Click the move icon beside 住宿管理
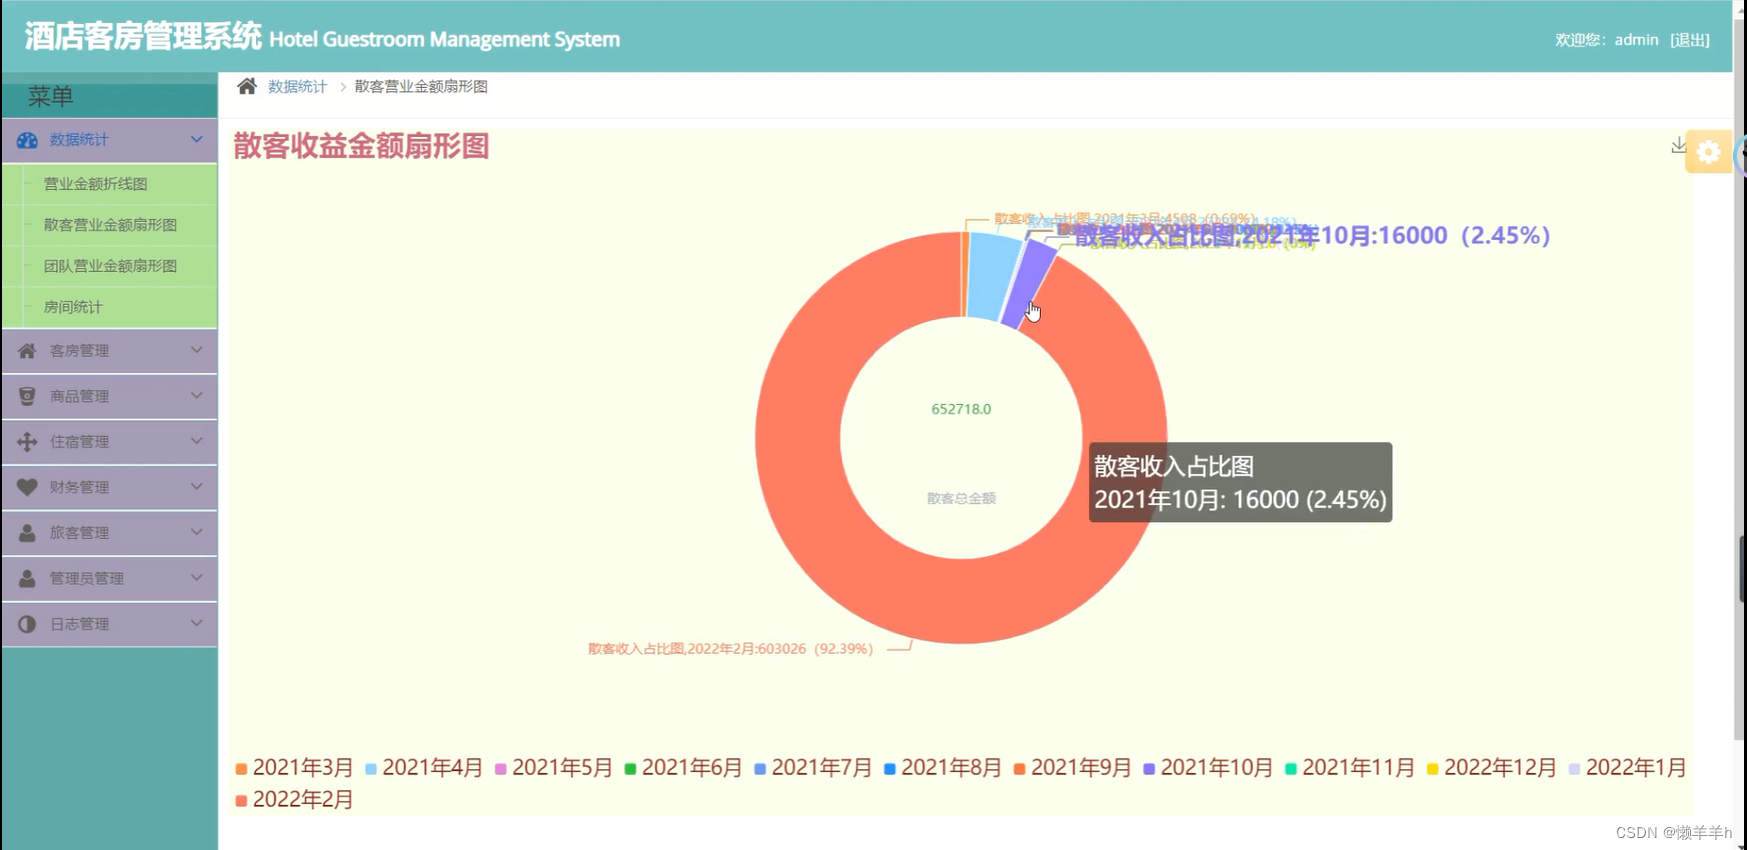 (27, 442)
